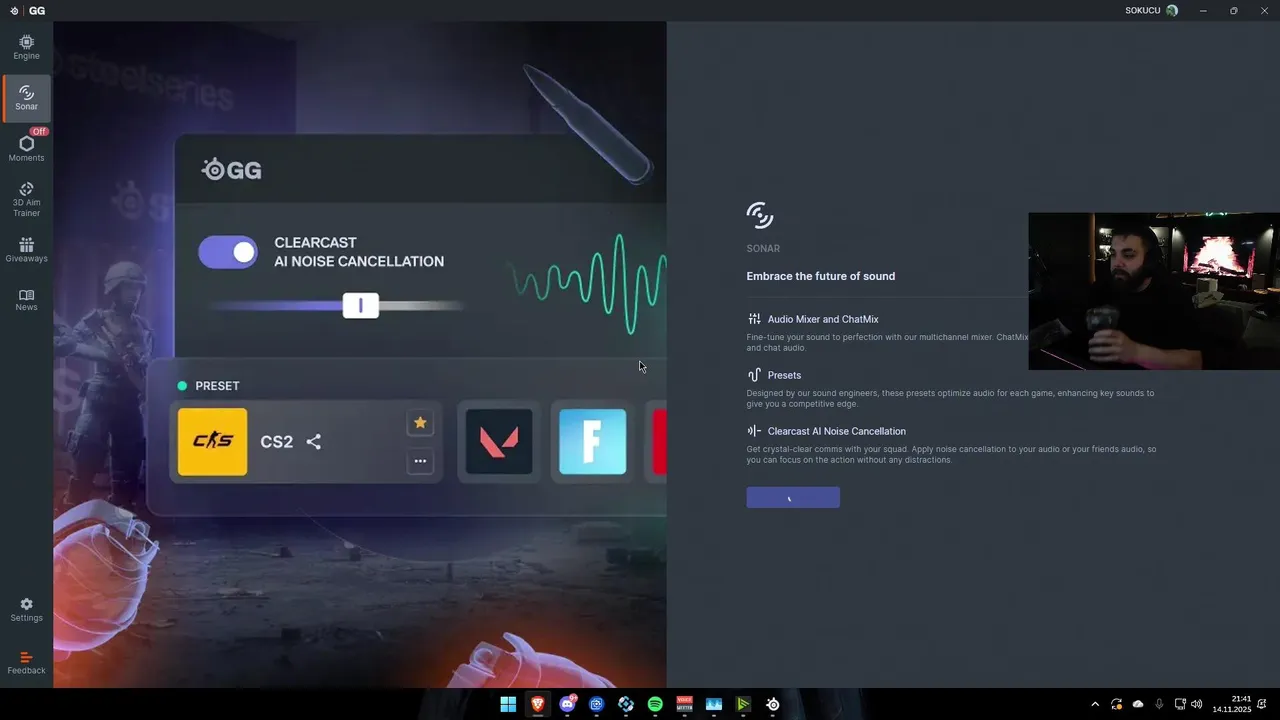Show hidden system tray icons
The height and width of the screenshot is (720, 1280).
point(1095,704)
